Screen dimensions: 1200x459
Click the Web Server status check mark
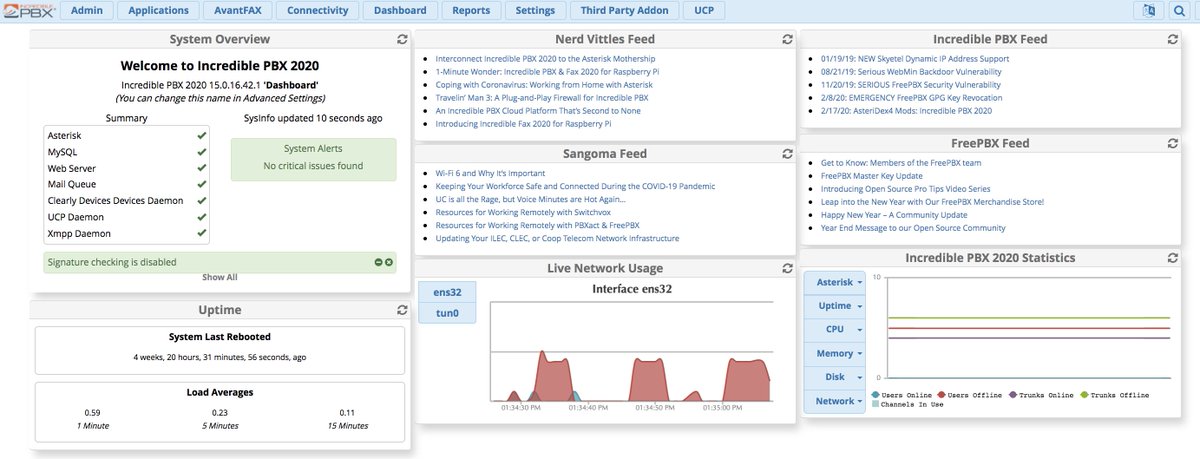202,168
